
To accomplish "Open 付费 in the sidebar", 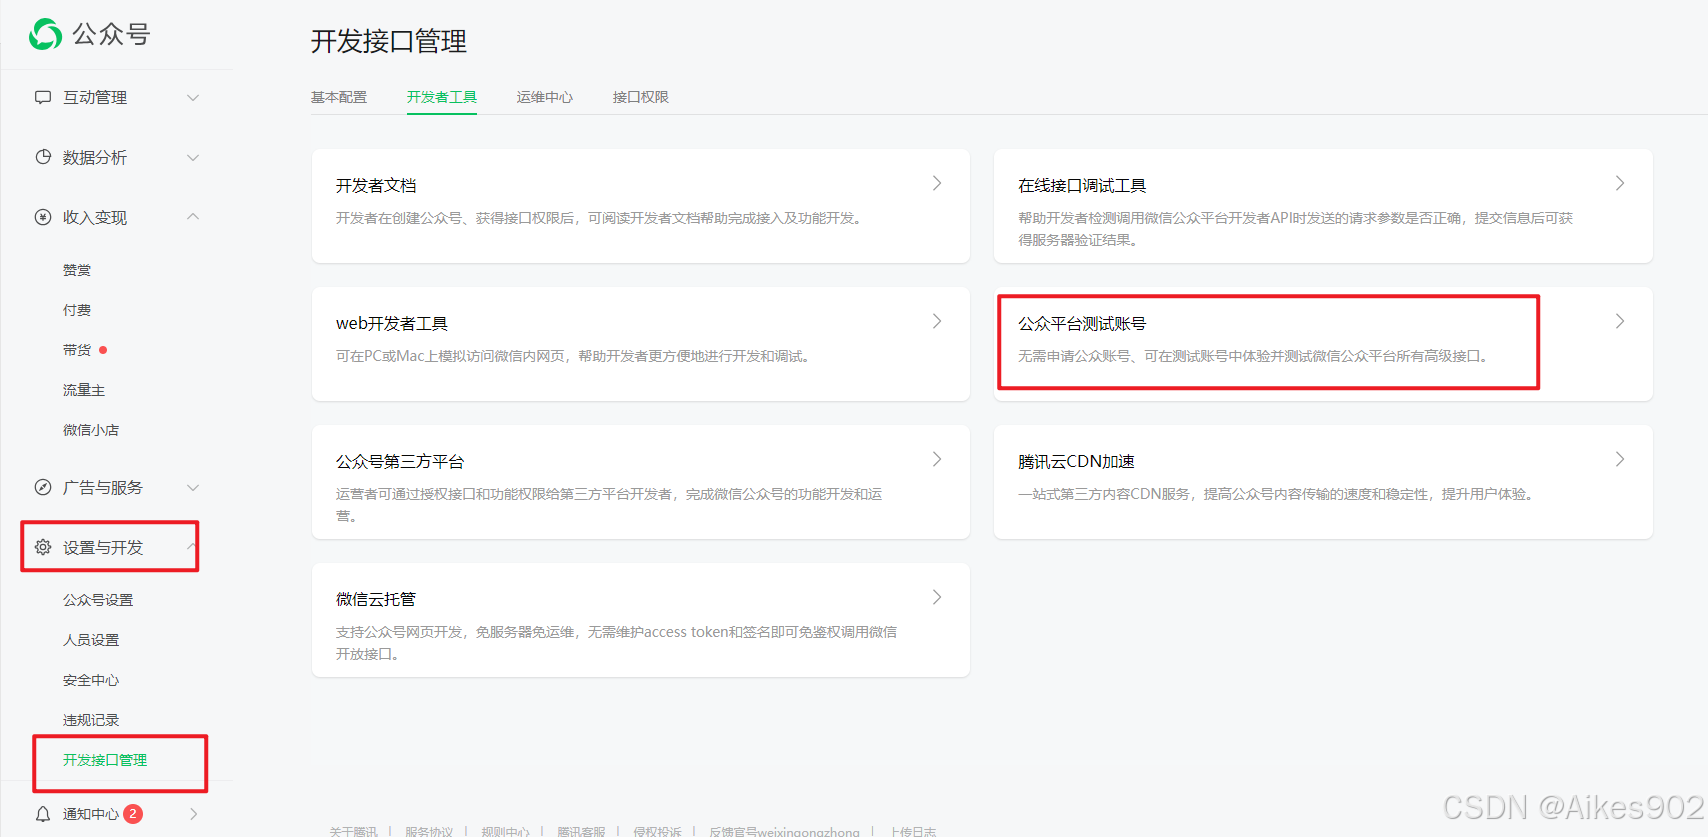I will point(77,310).
